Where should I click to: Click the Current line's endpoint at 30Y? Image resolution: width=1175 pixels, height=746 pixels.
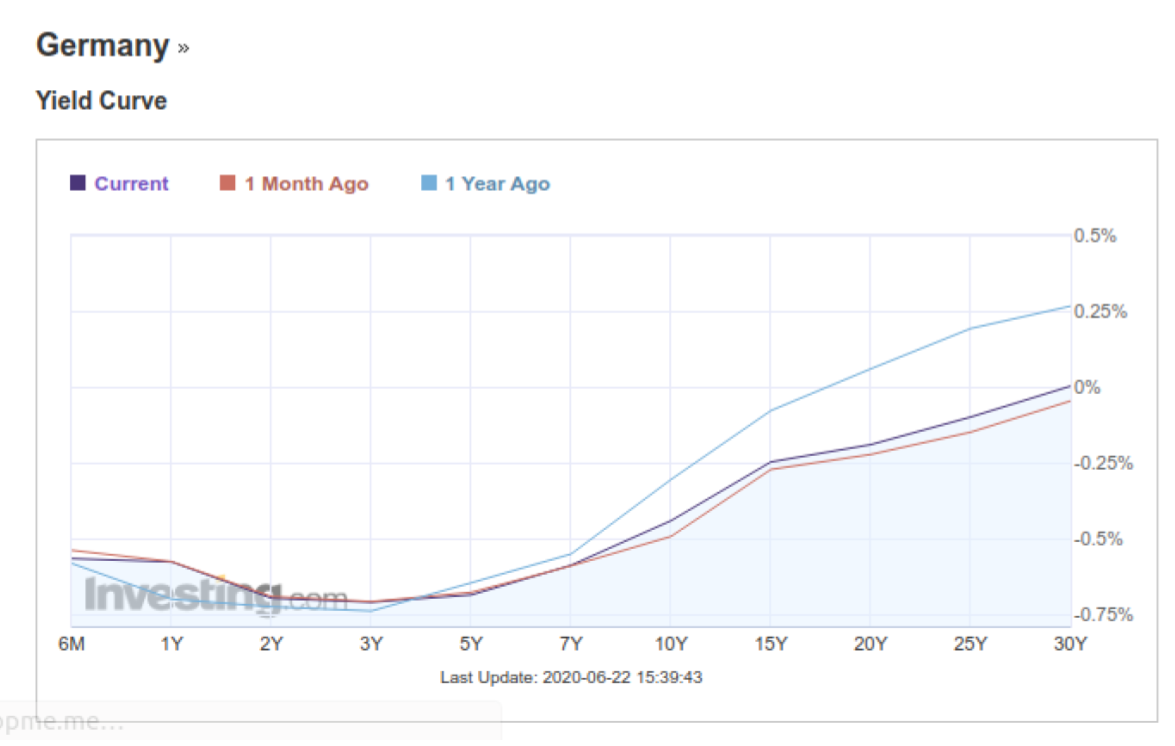(1070, 386)
